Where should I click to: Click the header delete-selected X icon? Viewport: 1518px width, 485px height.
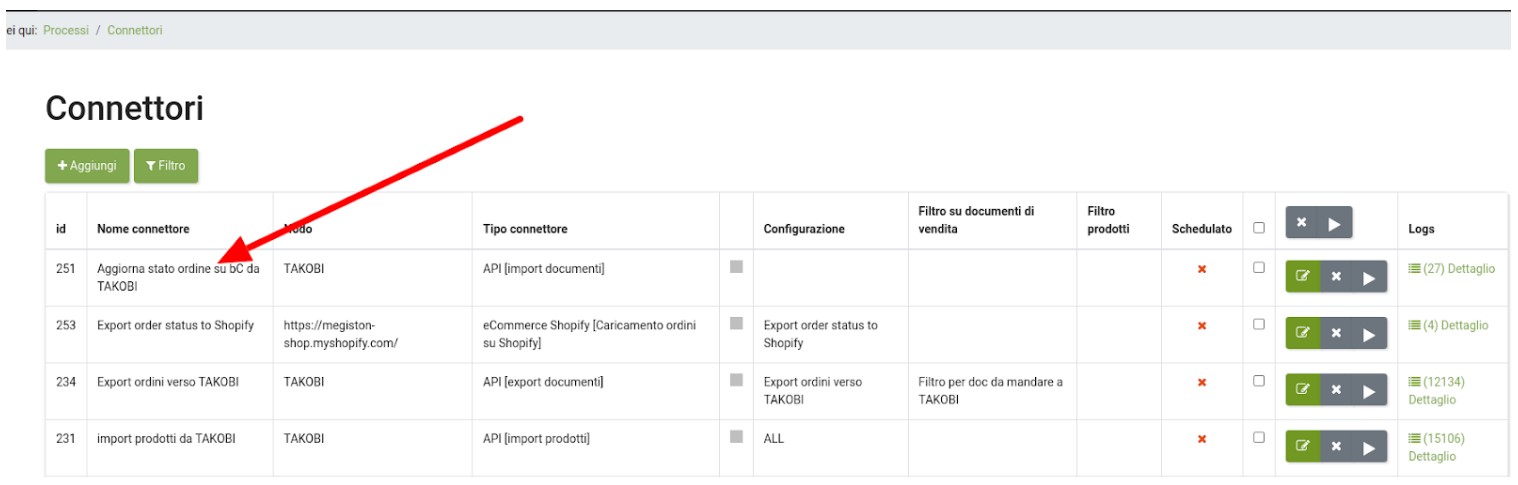[1300, 224]
